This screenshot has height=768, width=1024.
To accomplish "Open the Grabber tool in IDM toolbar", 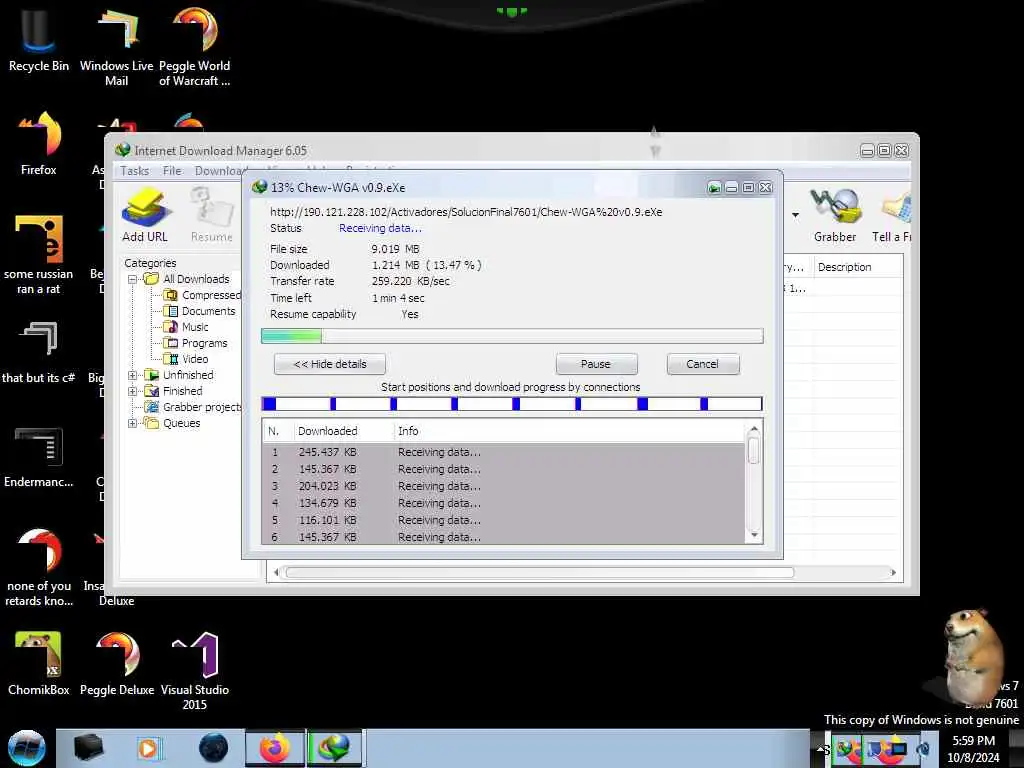I will click(x=835, y=216).
